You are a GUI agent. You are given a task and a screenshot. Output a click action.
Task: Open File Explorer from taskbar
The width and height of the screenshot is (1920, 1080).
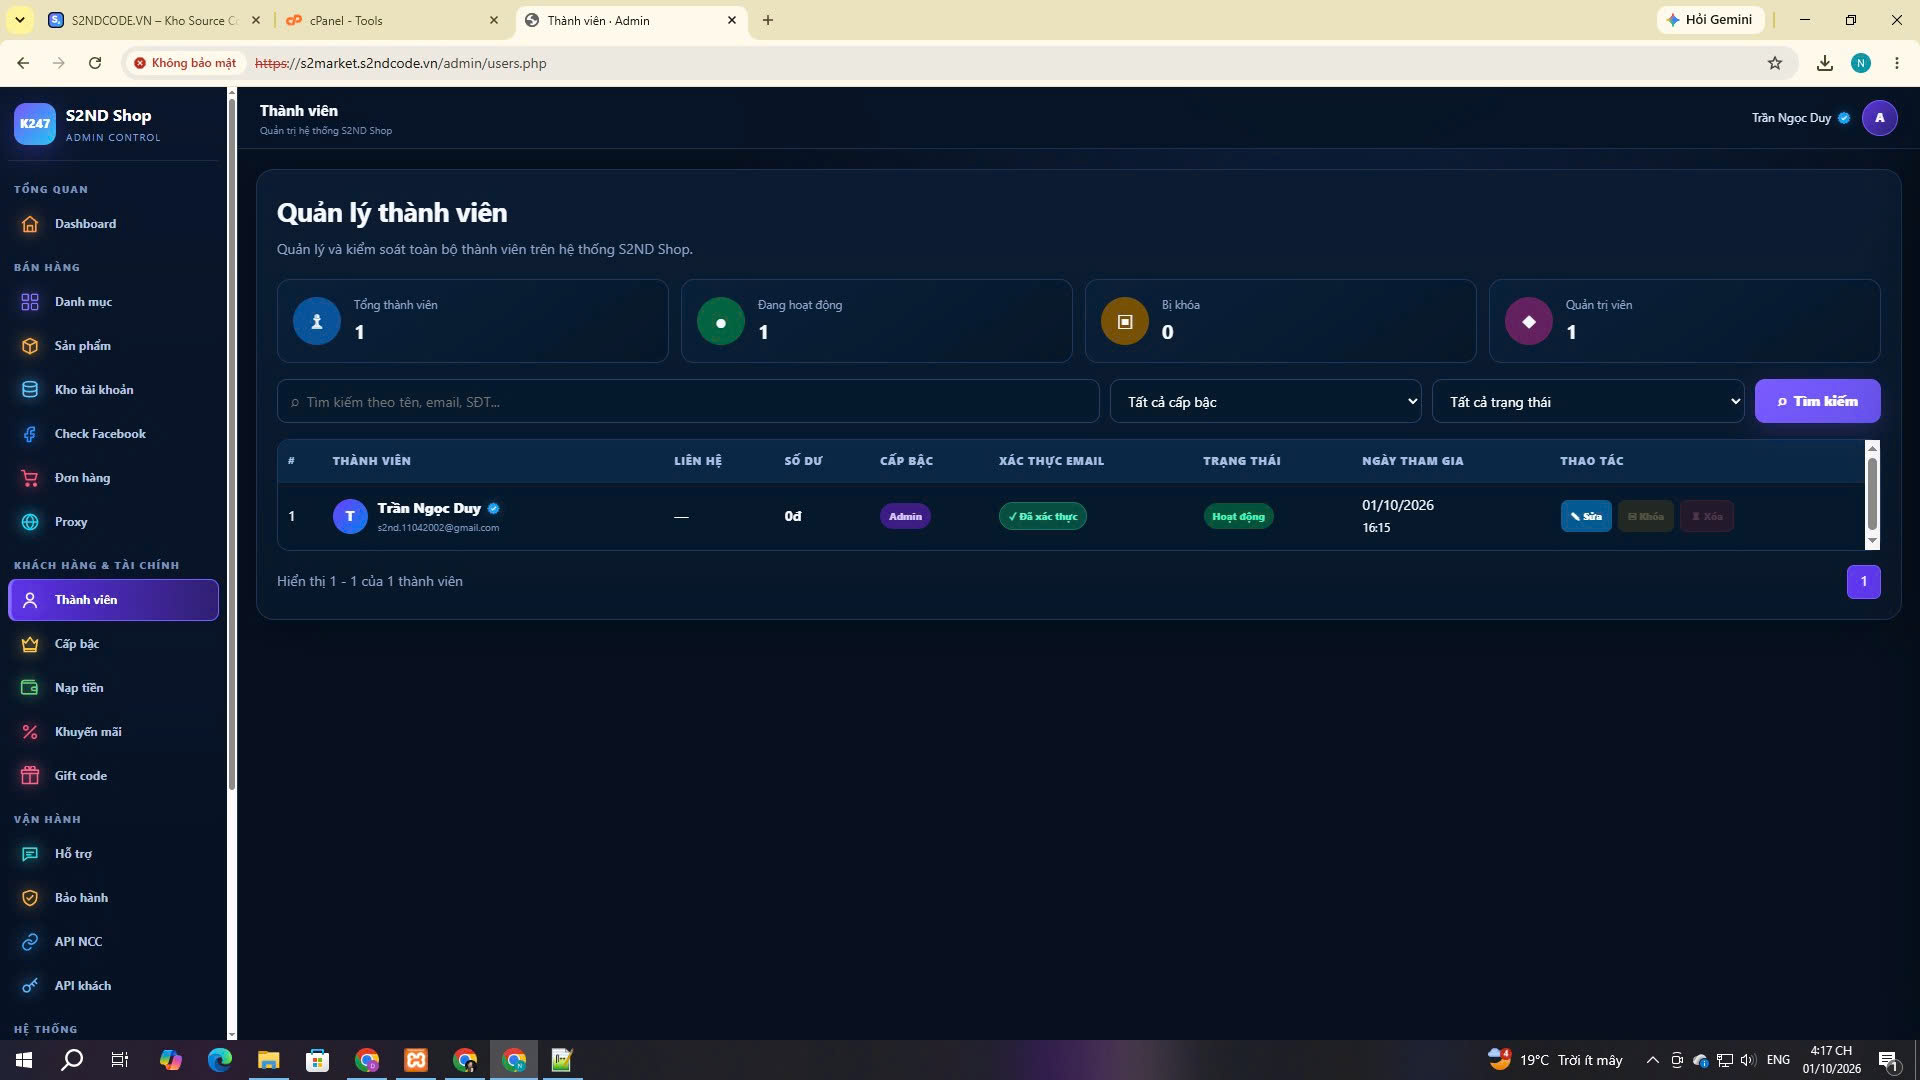coord(268,1060)
